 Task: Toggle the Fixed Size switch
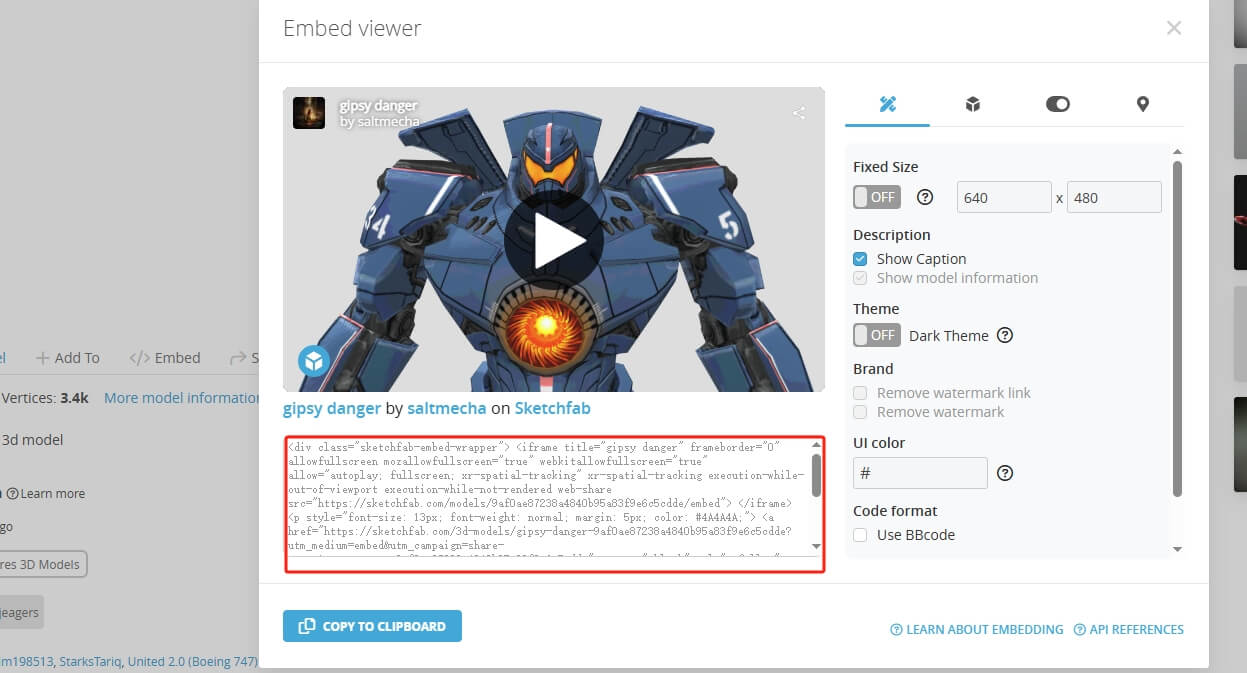[x=877, y=197]
